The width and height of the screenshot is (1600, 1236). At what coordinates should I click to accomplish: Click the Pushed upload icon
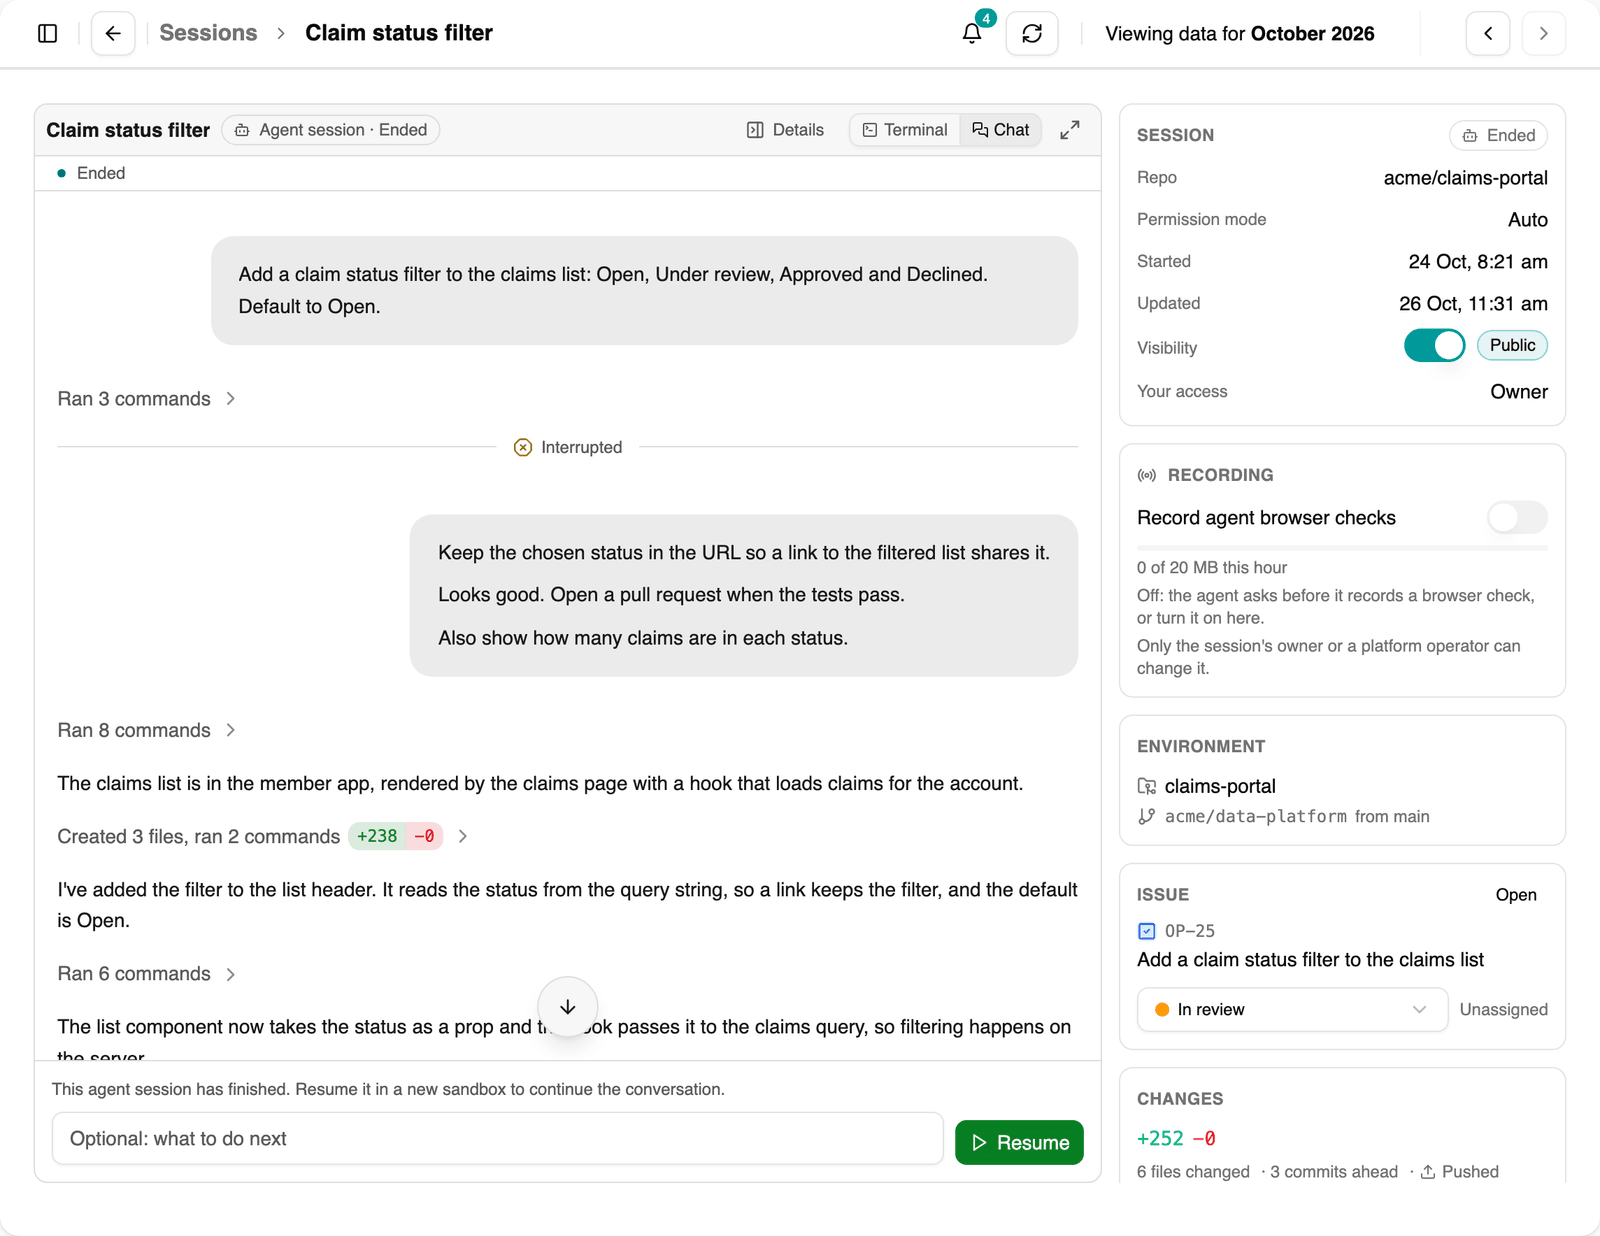coord(1428,1171)
